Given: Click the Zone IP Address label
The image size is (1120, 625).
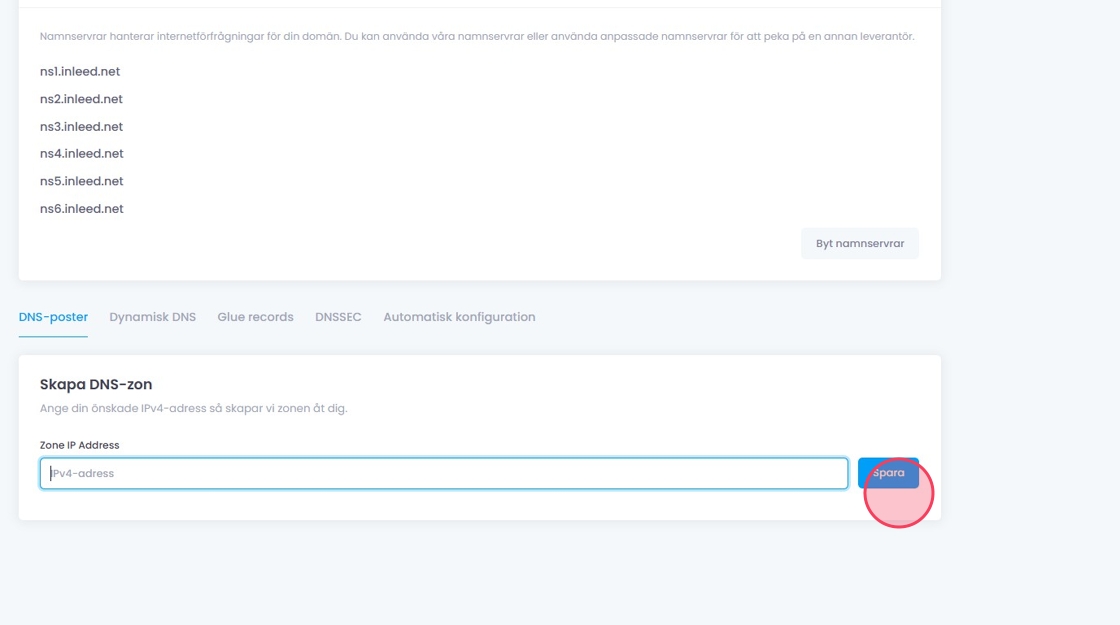Looking at the screenshot, I should click(x=79, y=445).
